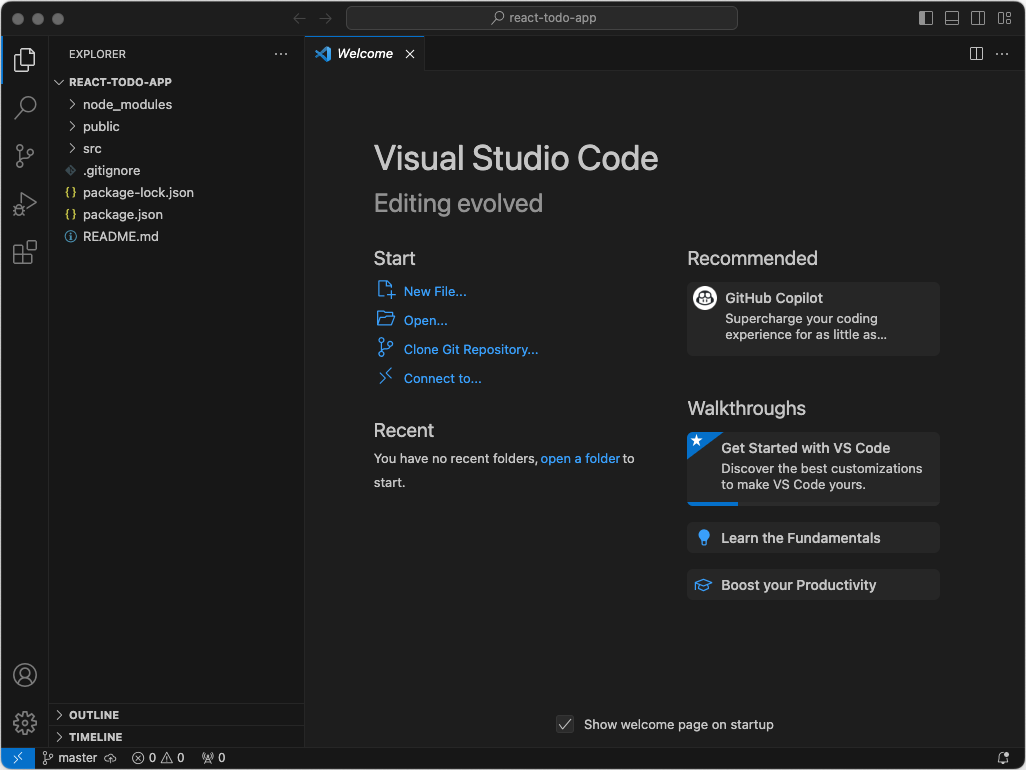The width and height of the screenshot is (1026, 770).
Task: Publish branch using the cloud icon
Action: pyautogui.click(x=111, y=758)
